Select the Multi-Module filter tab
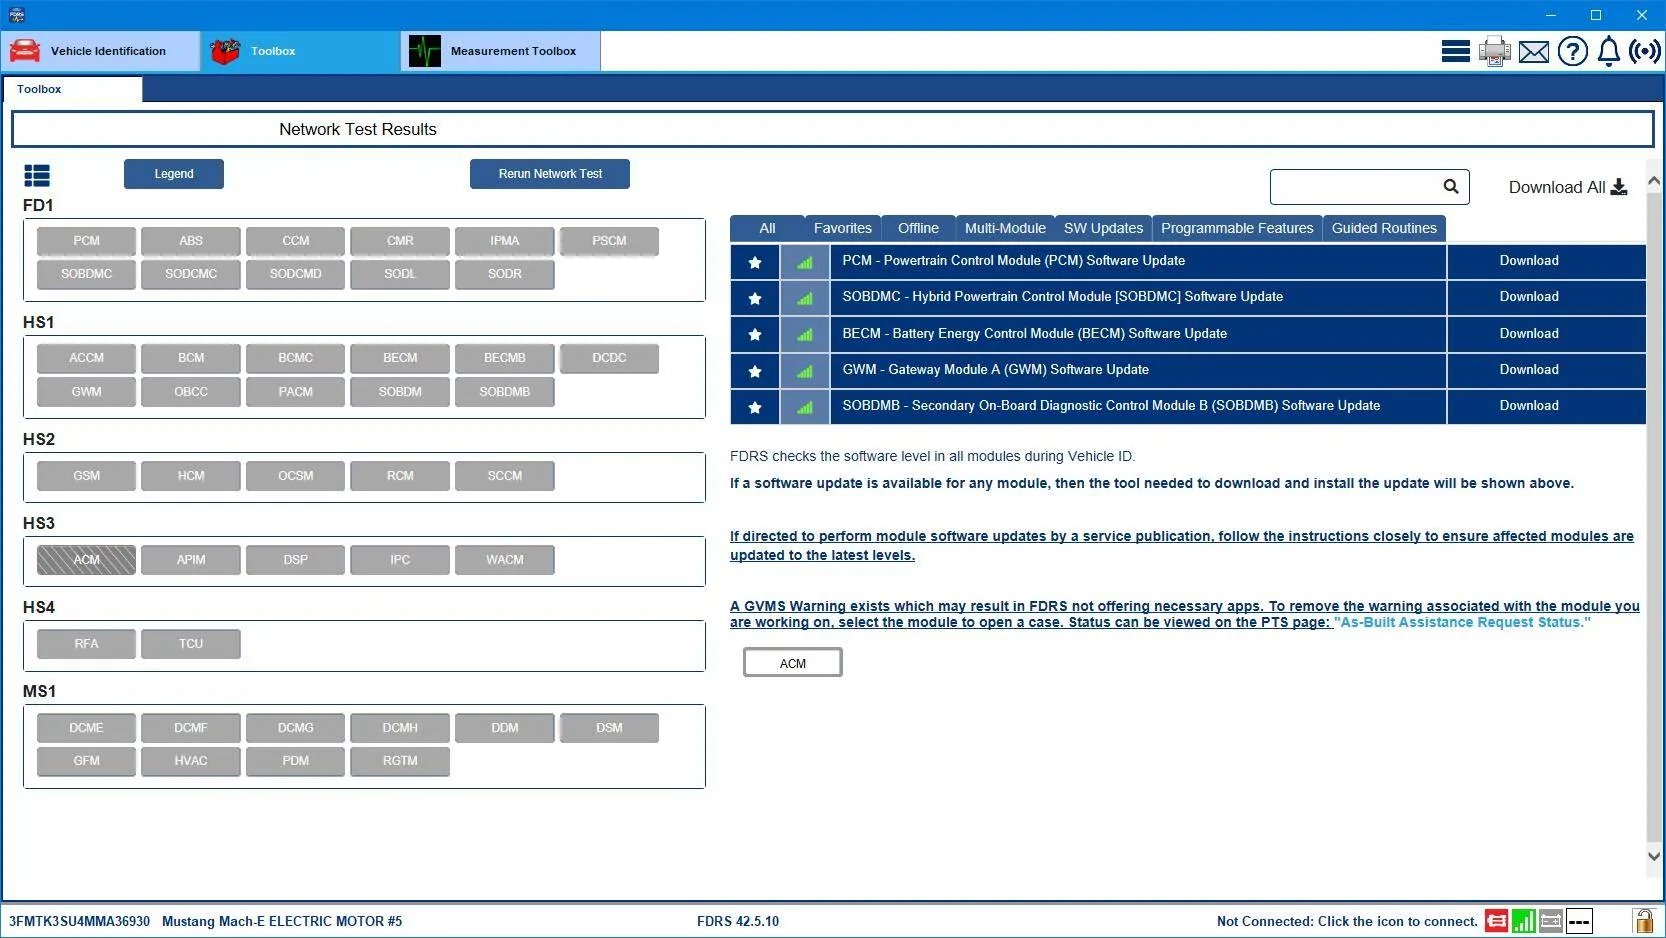This screenshot has width=1666, height=938. [1005, 228]
